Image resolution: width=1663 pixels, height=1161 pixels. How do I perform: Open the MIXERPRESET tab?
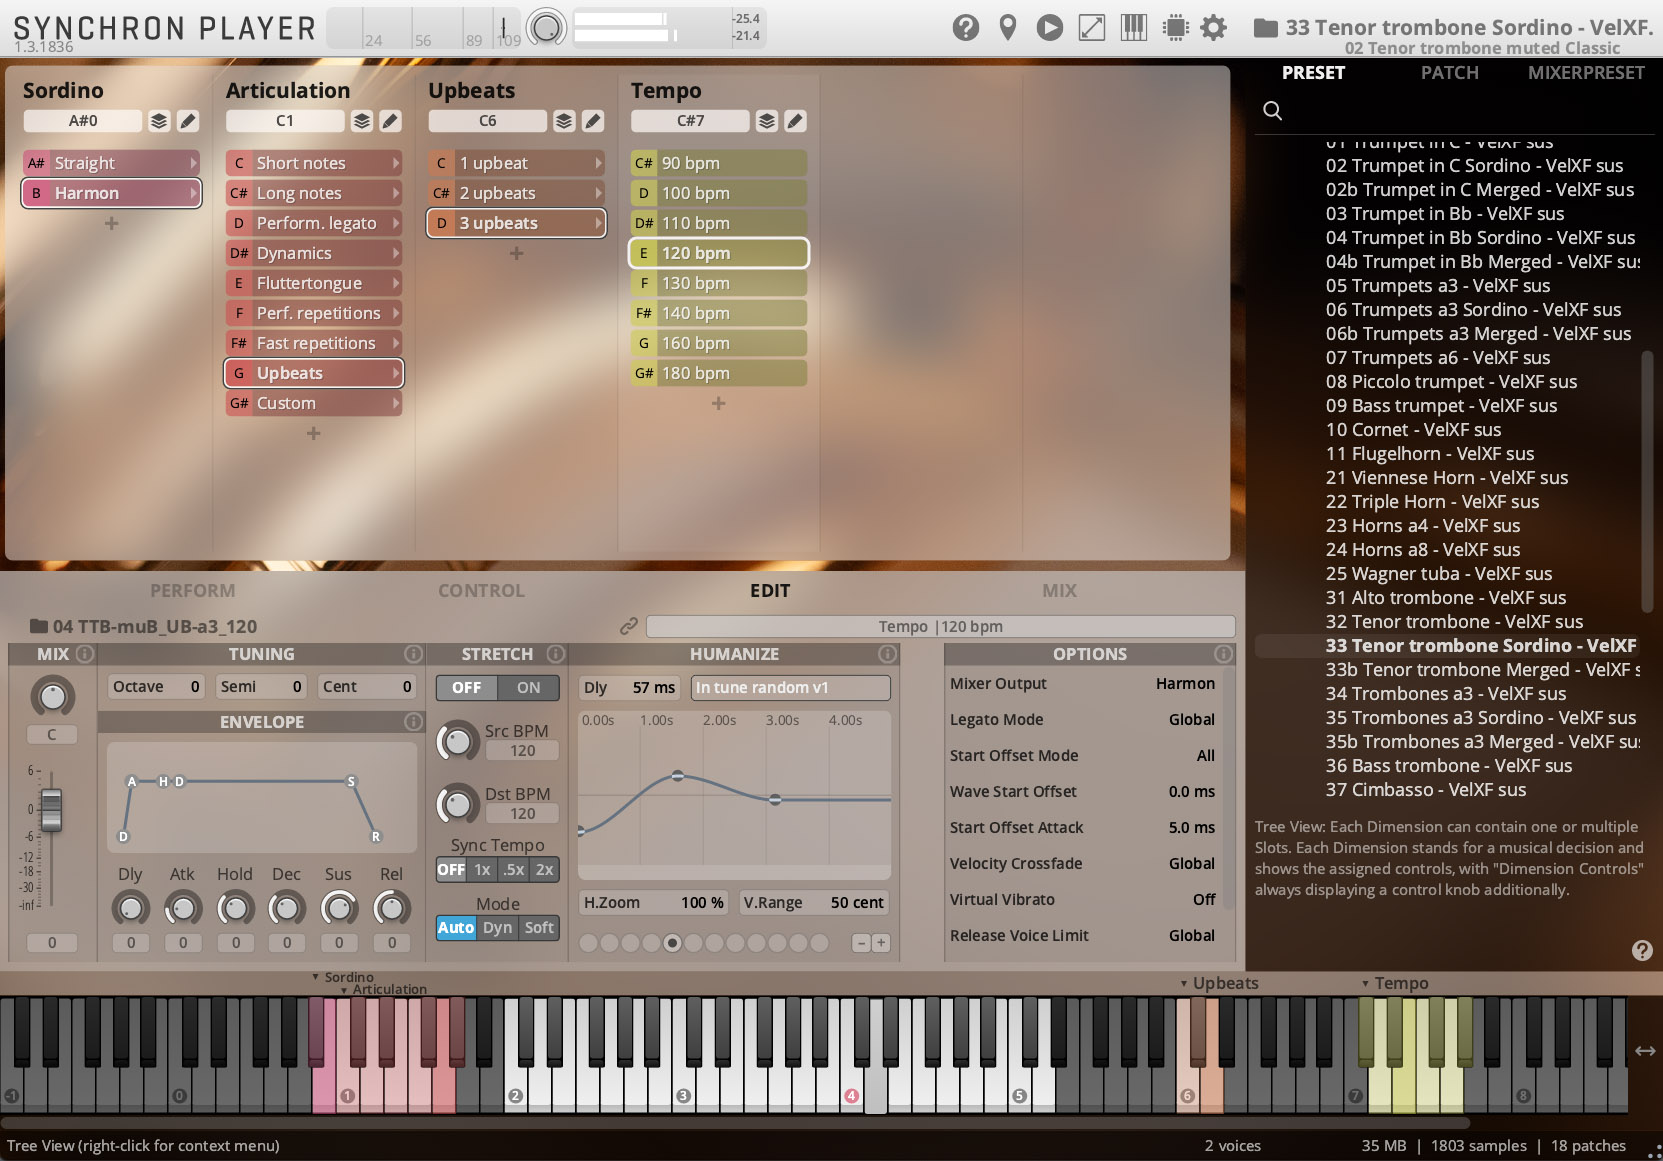(1586, 73)
